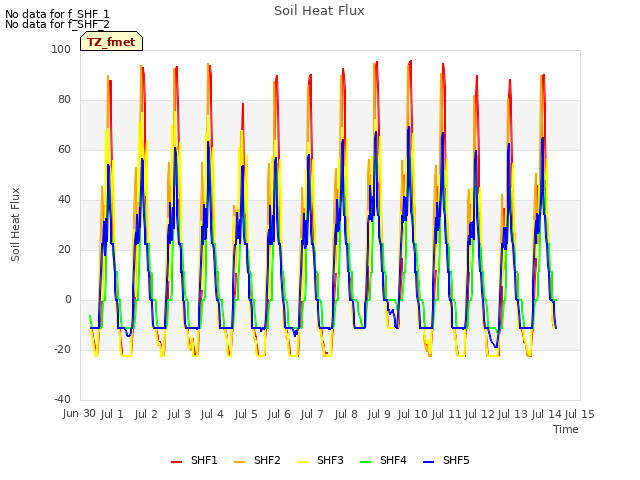Click the Jul 13 x-axis tick label

513,414
